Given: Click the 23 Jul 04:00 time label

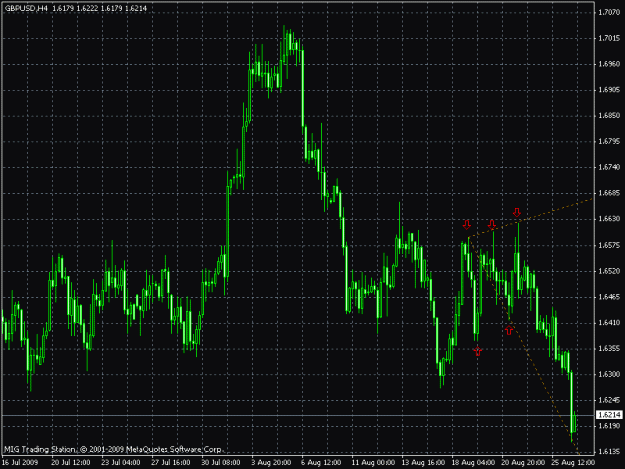Looking at the screenshot, I should pyautogui.click(x=120, y=462).
